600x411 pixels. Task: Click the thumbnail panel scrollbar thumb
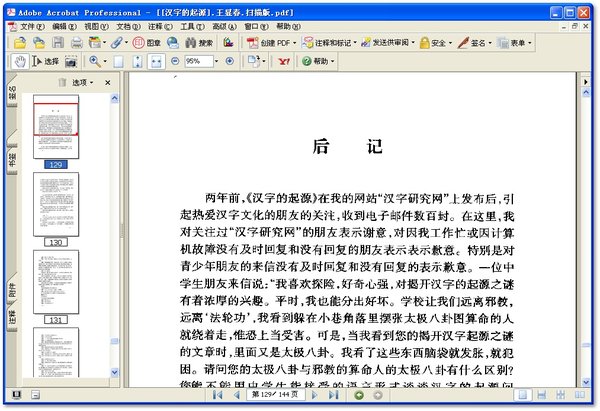pyautogui.click(x=114, y=341)
